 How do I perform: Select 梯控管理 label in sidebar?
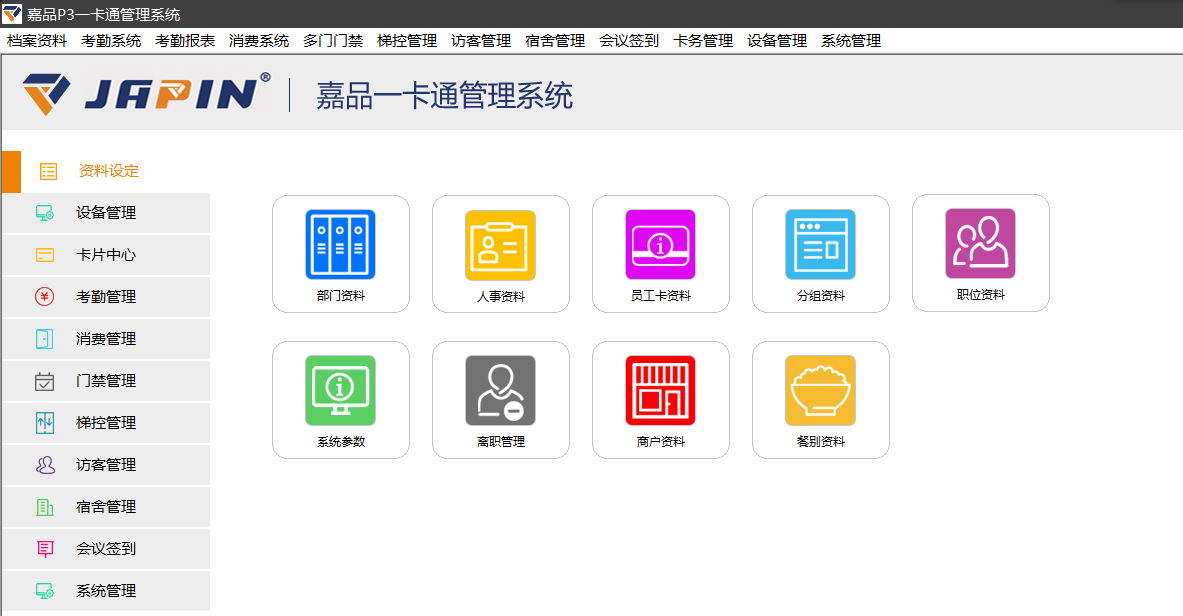pos(106,423)
